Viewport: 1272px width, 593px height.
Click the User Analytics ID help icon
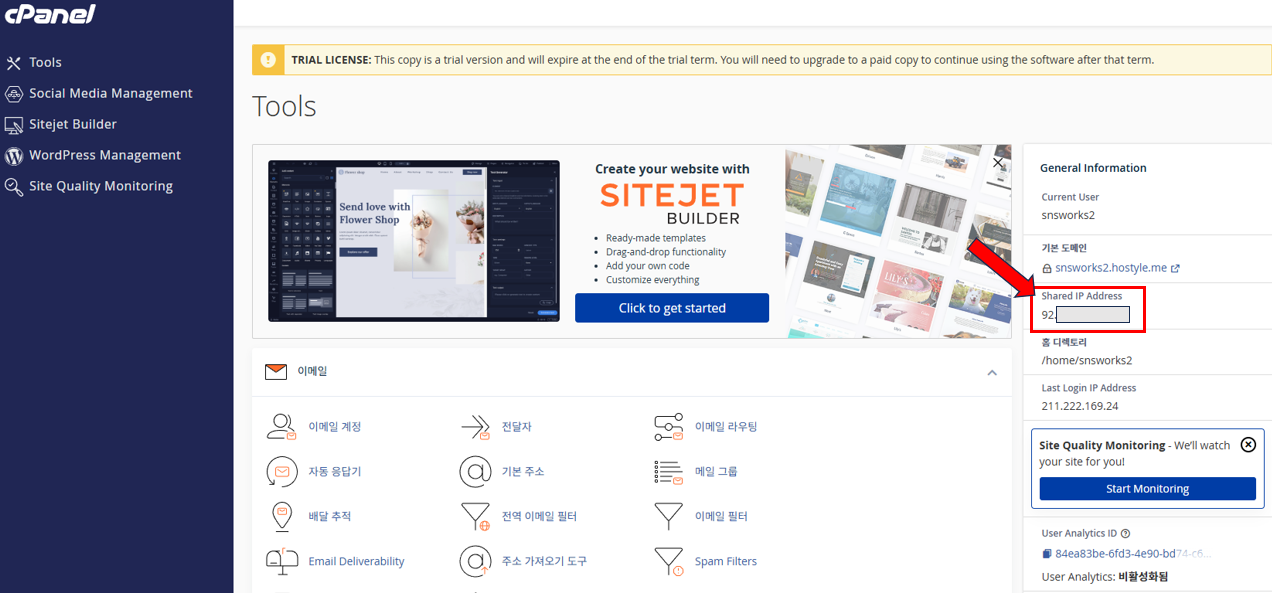[x=1125, y=534]
